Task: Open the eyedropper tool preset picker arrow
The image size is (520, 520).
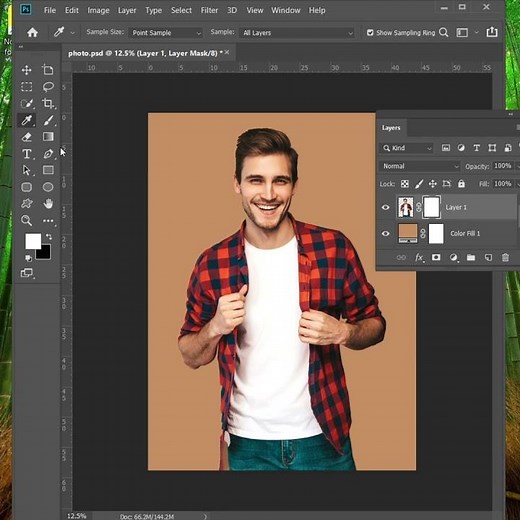Action: tap(72, 33)
